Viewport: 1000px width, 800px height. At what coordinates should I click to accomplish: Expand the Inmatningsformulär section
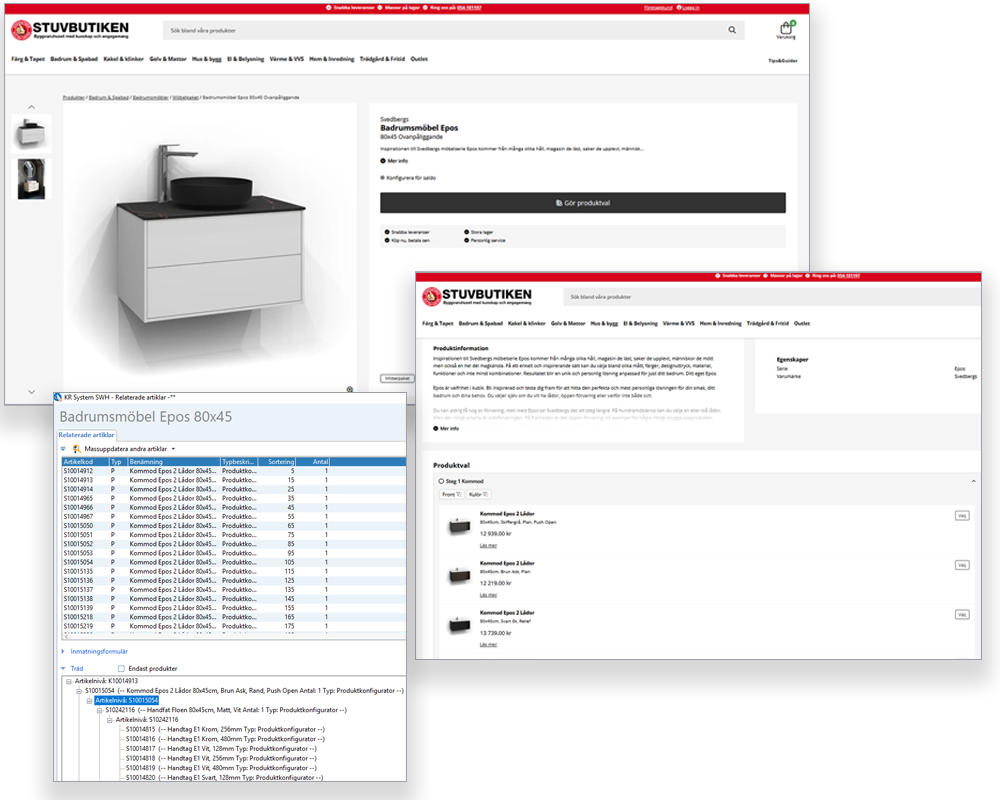[63, 651]
